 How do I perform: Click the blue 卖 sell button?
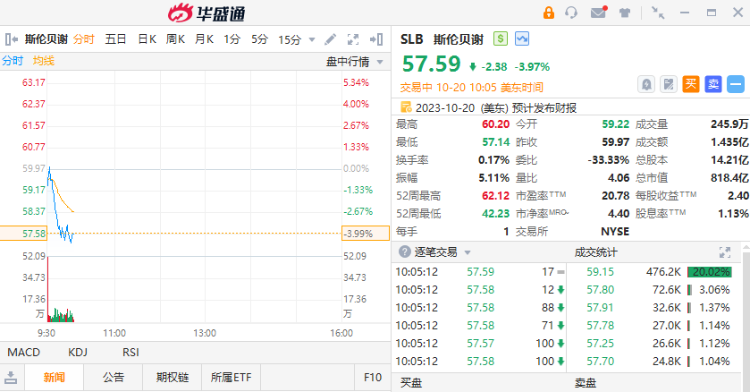[x=713, y=85]
